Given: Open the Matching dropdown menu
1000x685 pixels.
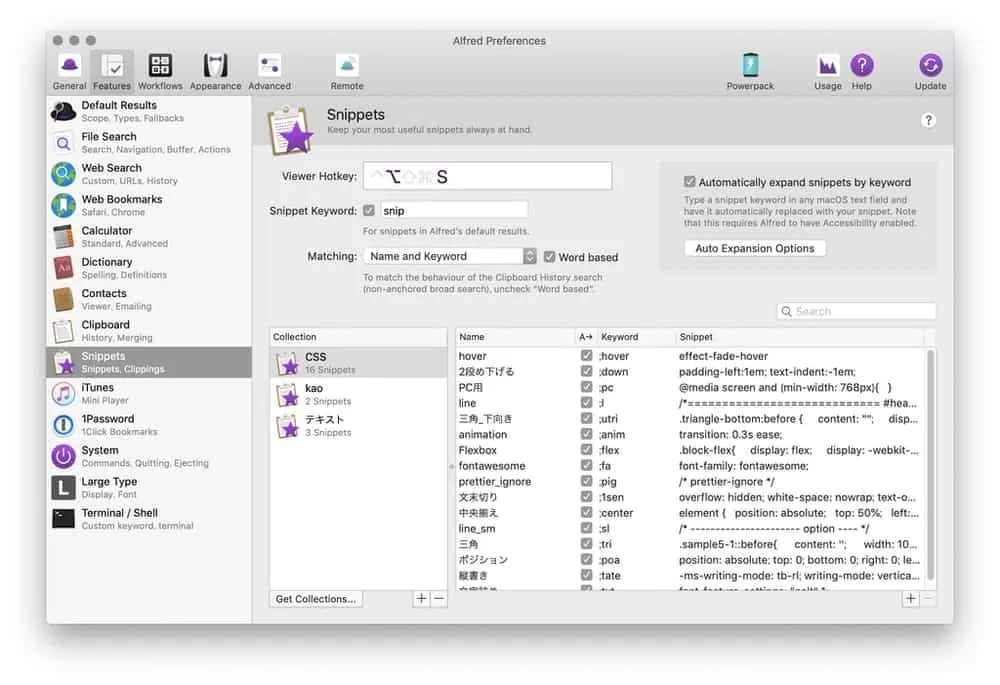Looking at the screenshot, I should 450,257.
